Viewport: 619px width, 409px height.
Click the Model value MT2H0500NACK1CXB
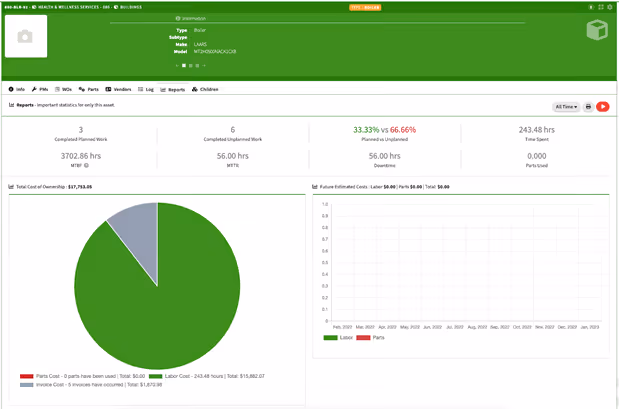[215, 51]
